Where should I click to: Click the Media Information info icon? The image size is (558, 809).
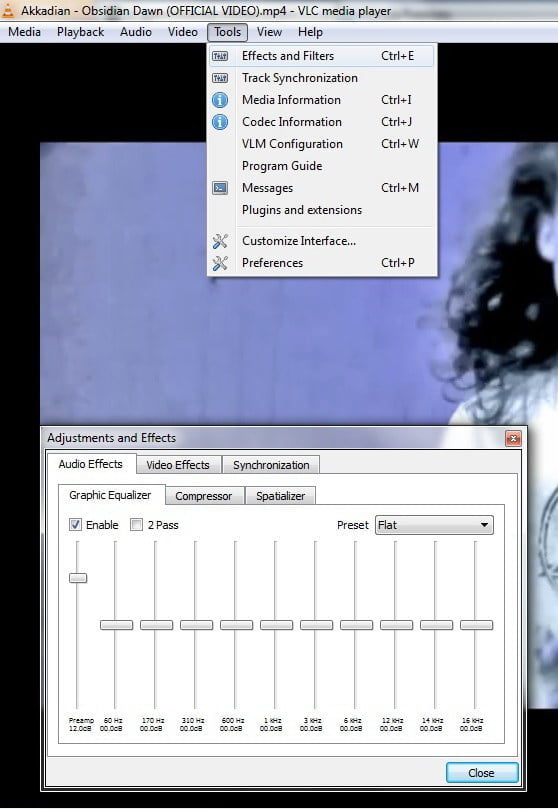pos(220,100)
